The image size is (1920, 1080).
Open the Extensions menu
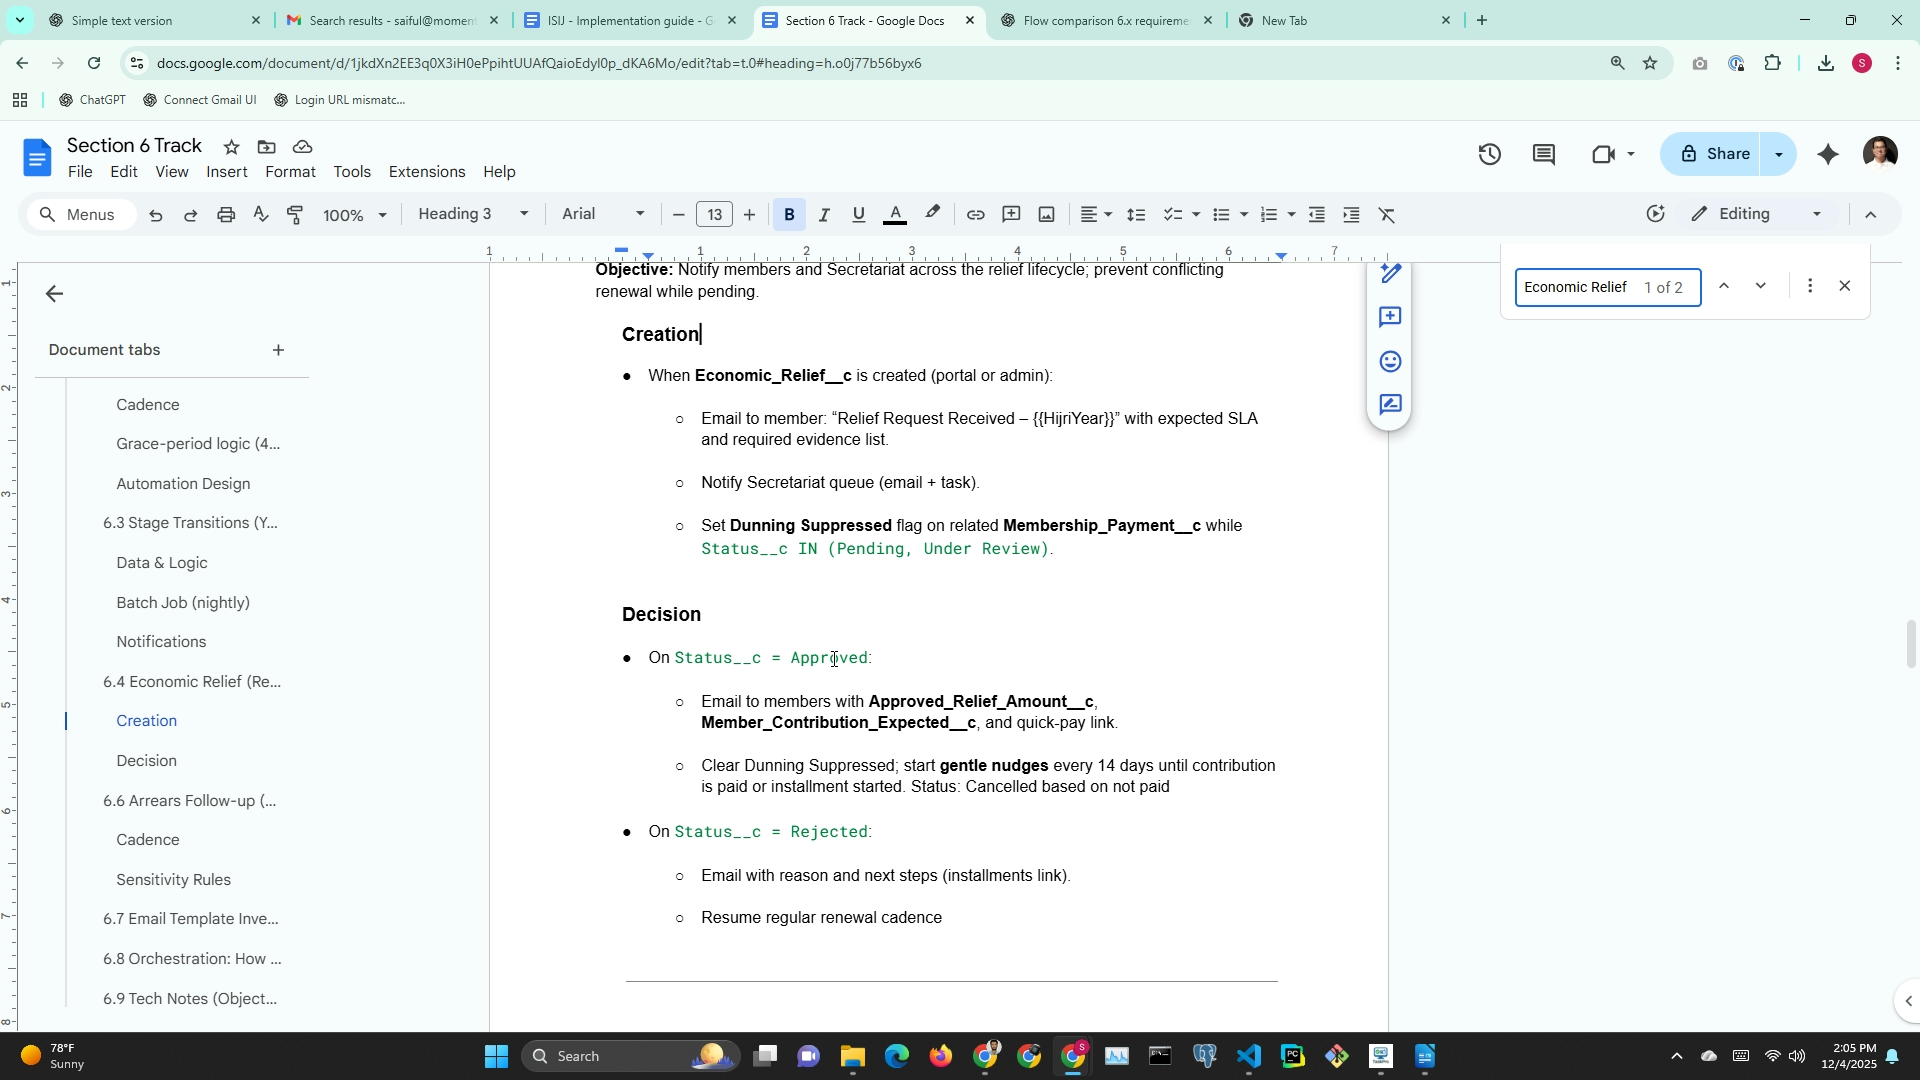click(x=426, y=172)
